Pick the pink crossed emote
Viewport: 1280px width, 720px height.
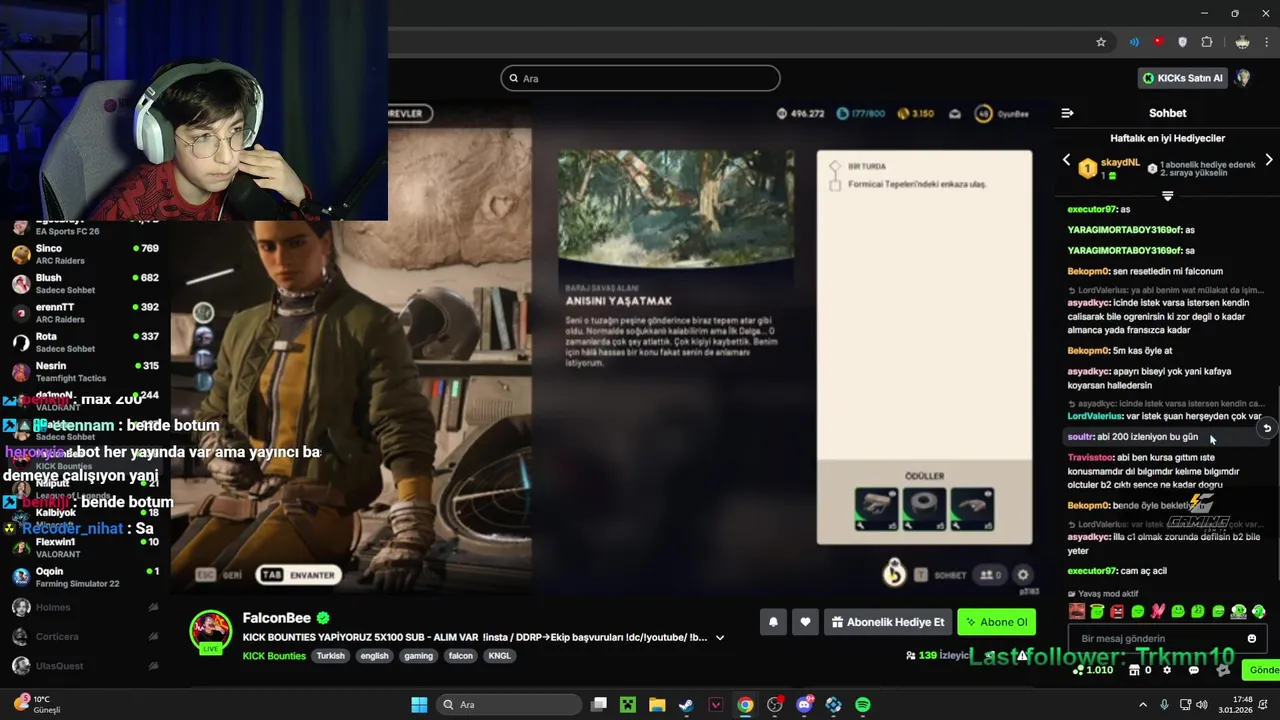1158,611
